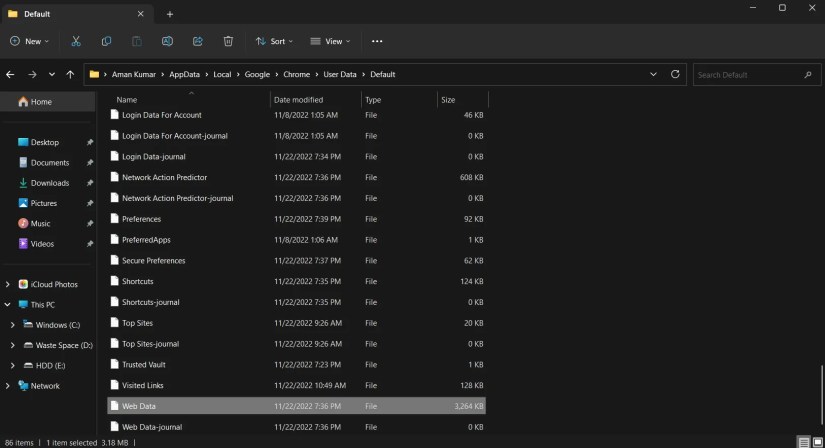This screenshot has width=825, height=448.
Task: Click the Copy icon in toolbar
Action: [106, 41]
